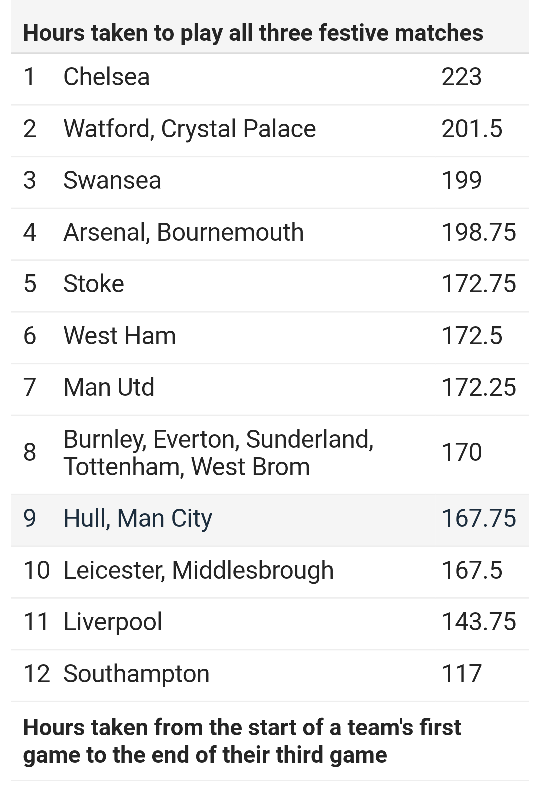Select the 167.75 hours value

[479, 519]
